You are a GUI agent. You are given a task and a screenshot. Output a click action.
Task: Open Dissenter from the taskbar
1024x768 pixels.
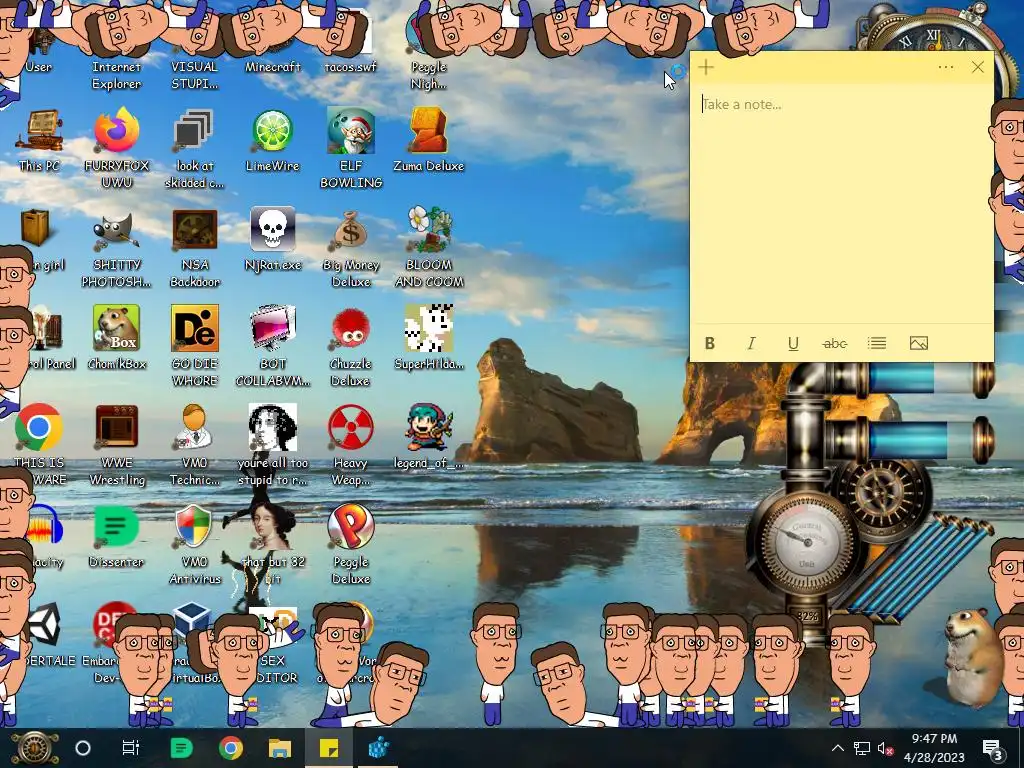click(181, 748)
